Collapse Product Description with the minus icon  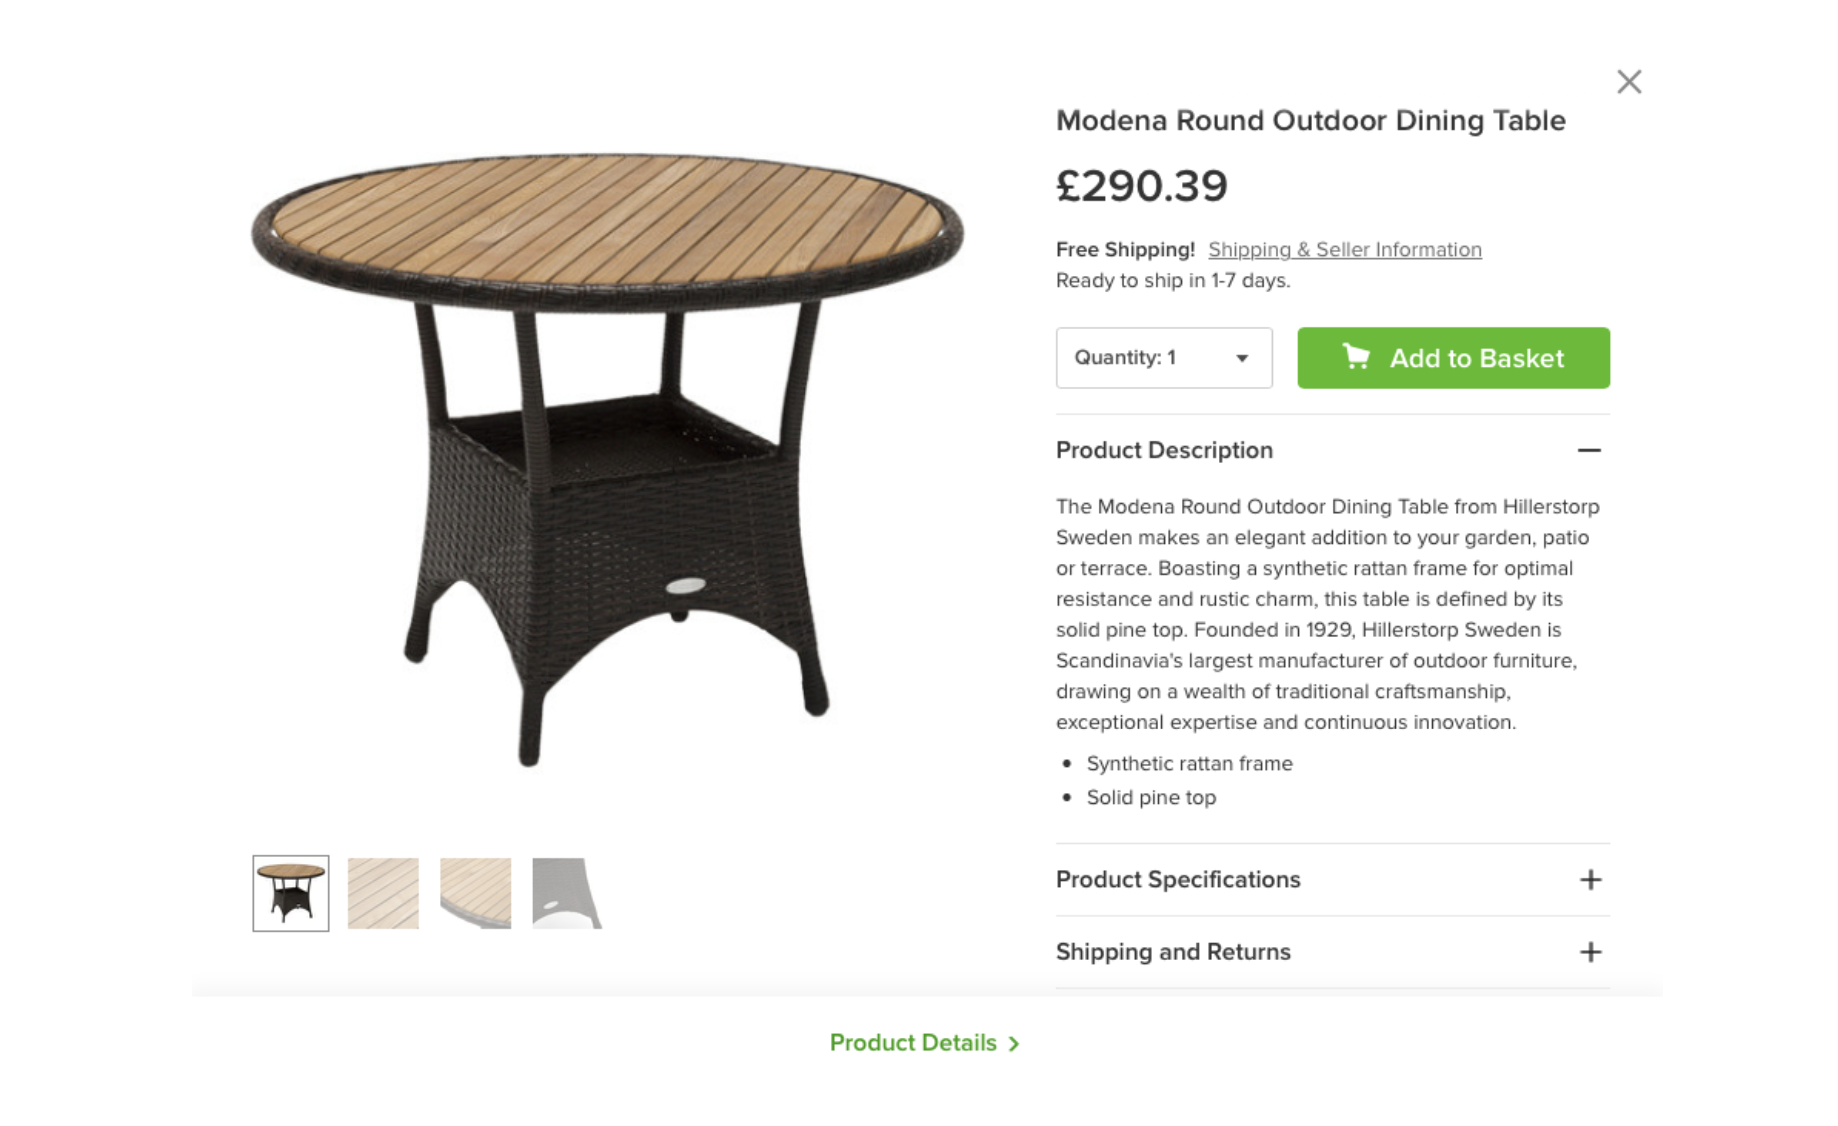(1589, 450)
